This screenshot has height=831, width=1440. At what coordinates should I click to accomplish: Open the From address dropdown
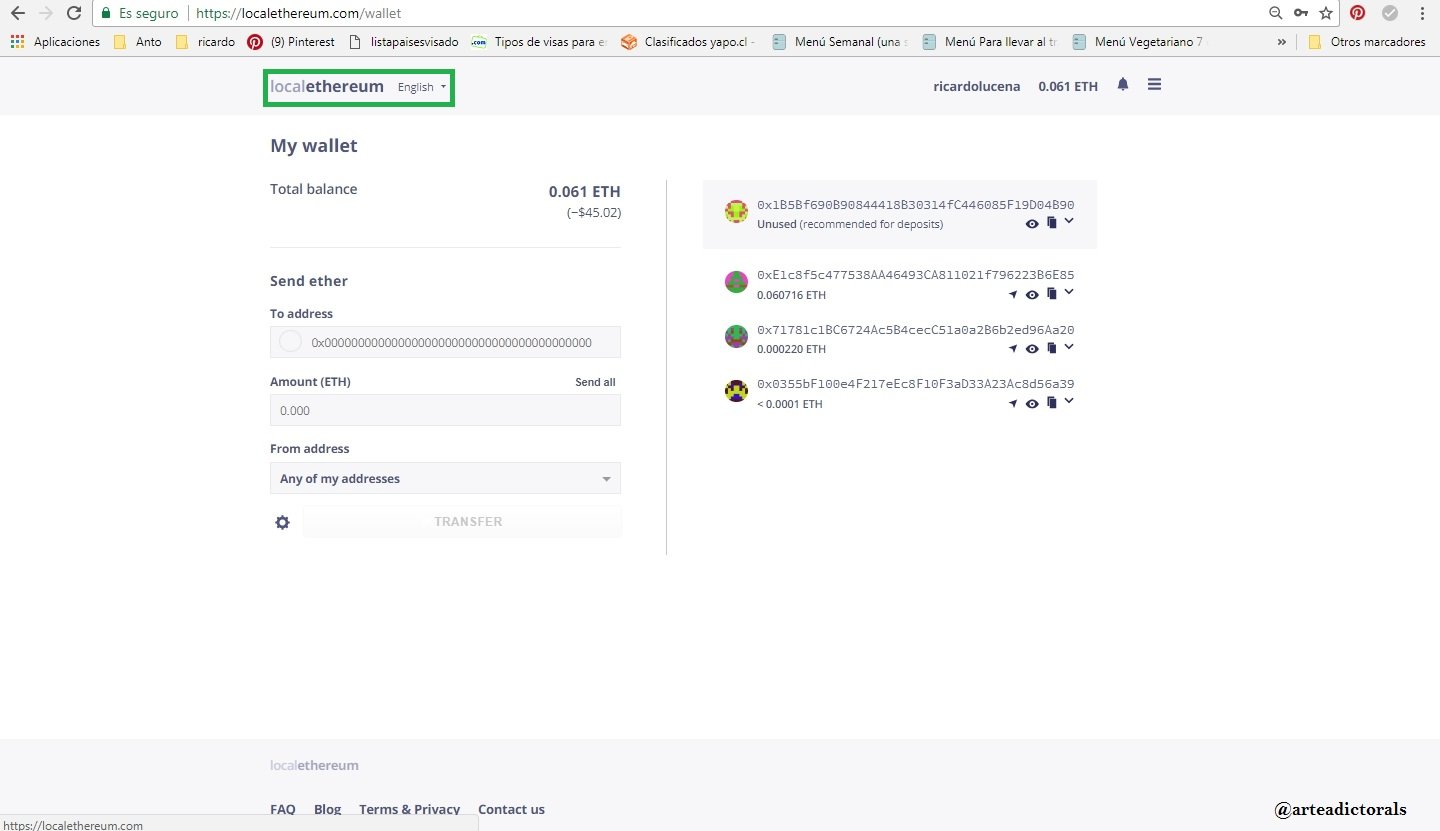(445, 478)
